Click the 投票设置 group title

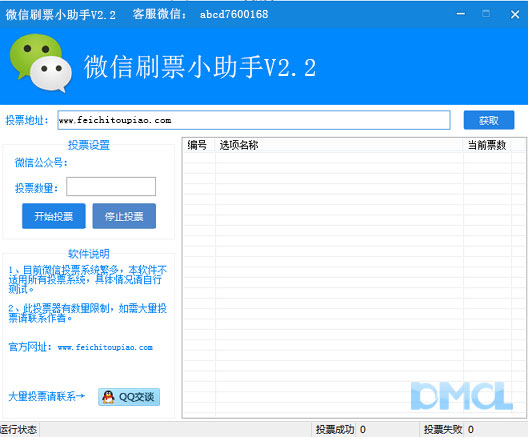click(x=89, y=145)
